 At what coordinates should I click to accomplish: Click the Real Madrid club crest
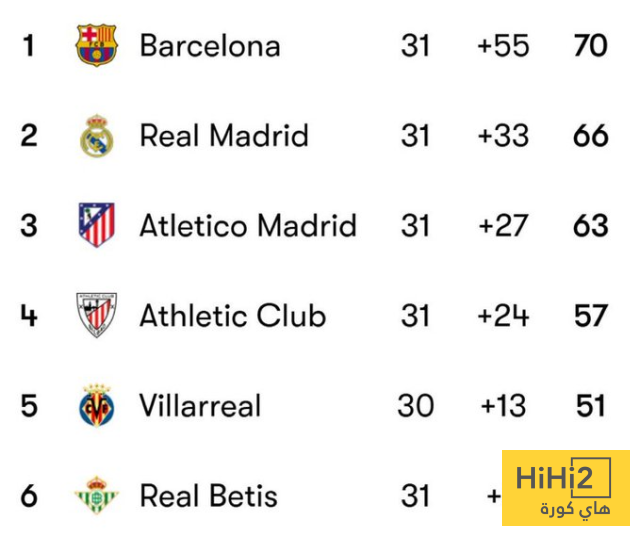[x=96, y=136]
